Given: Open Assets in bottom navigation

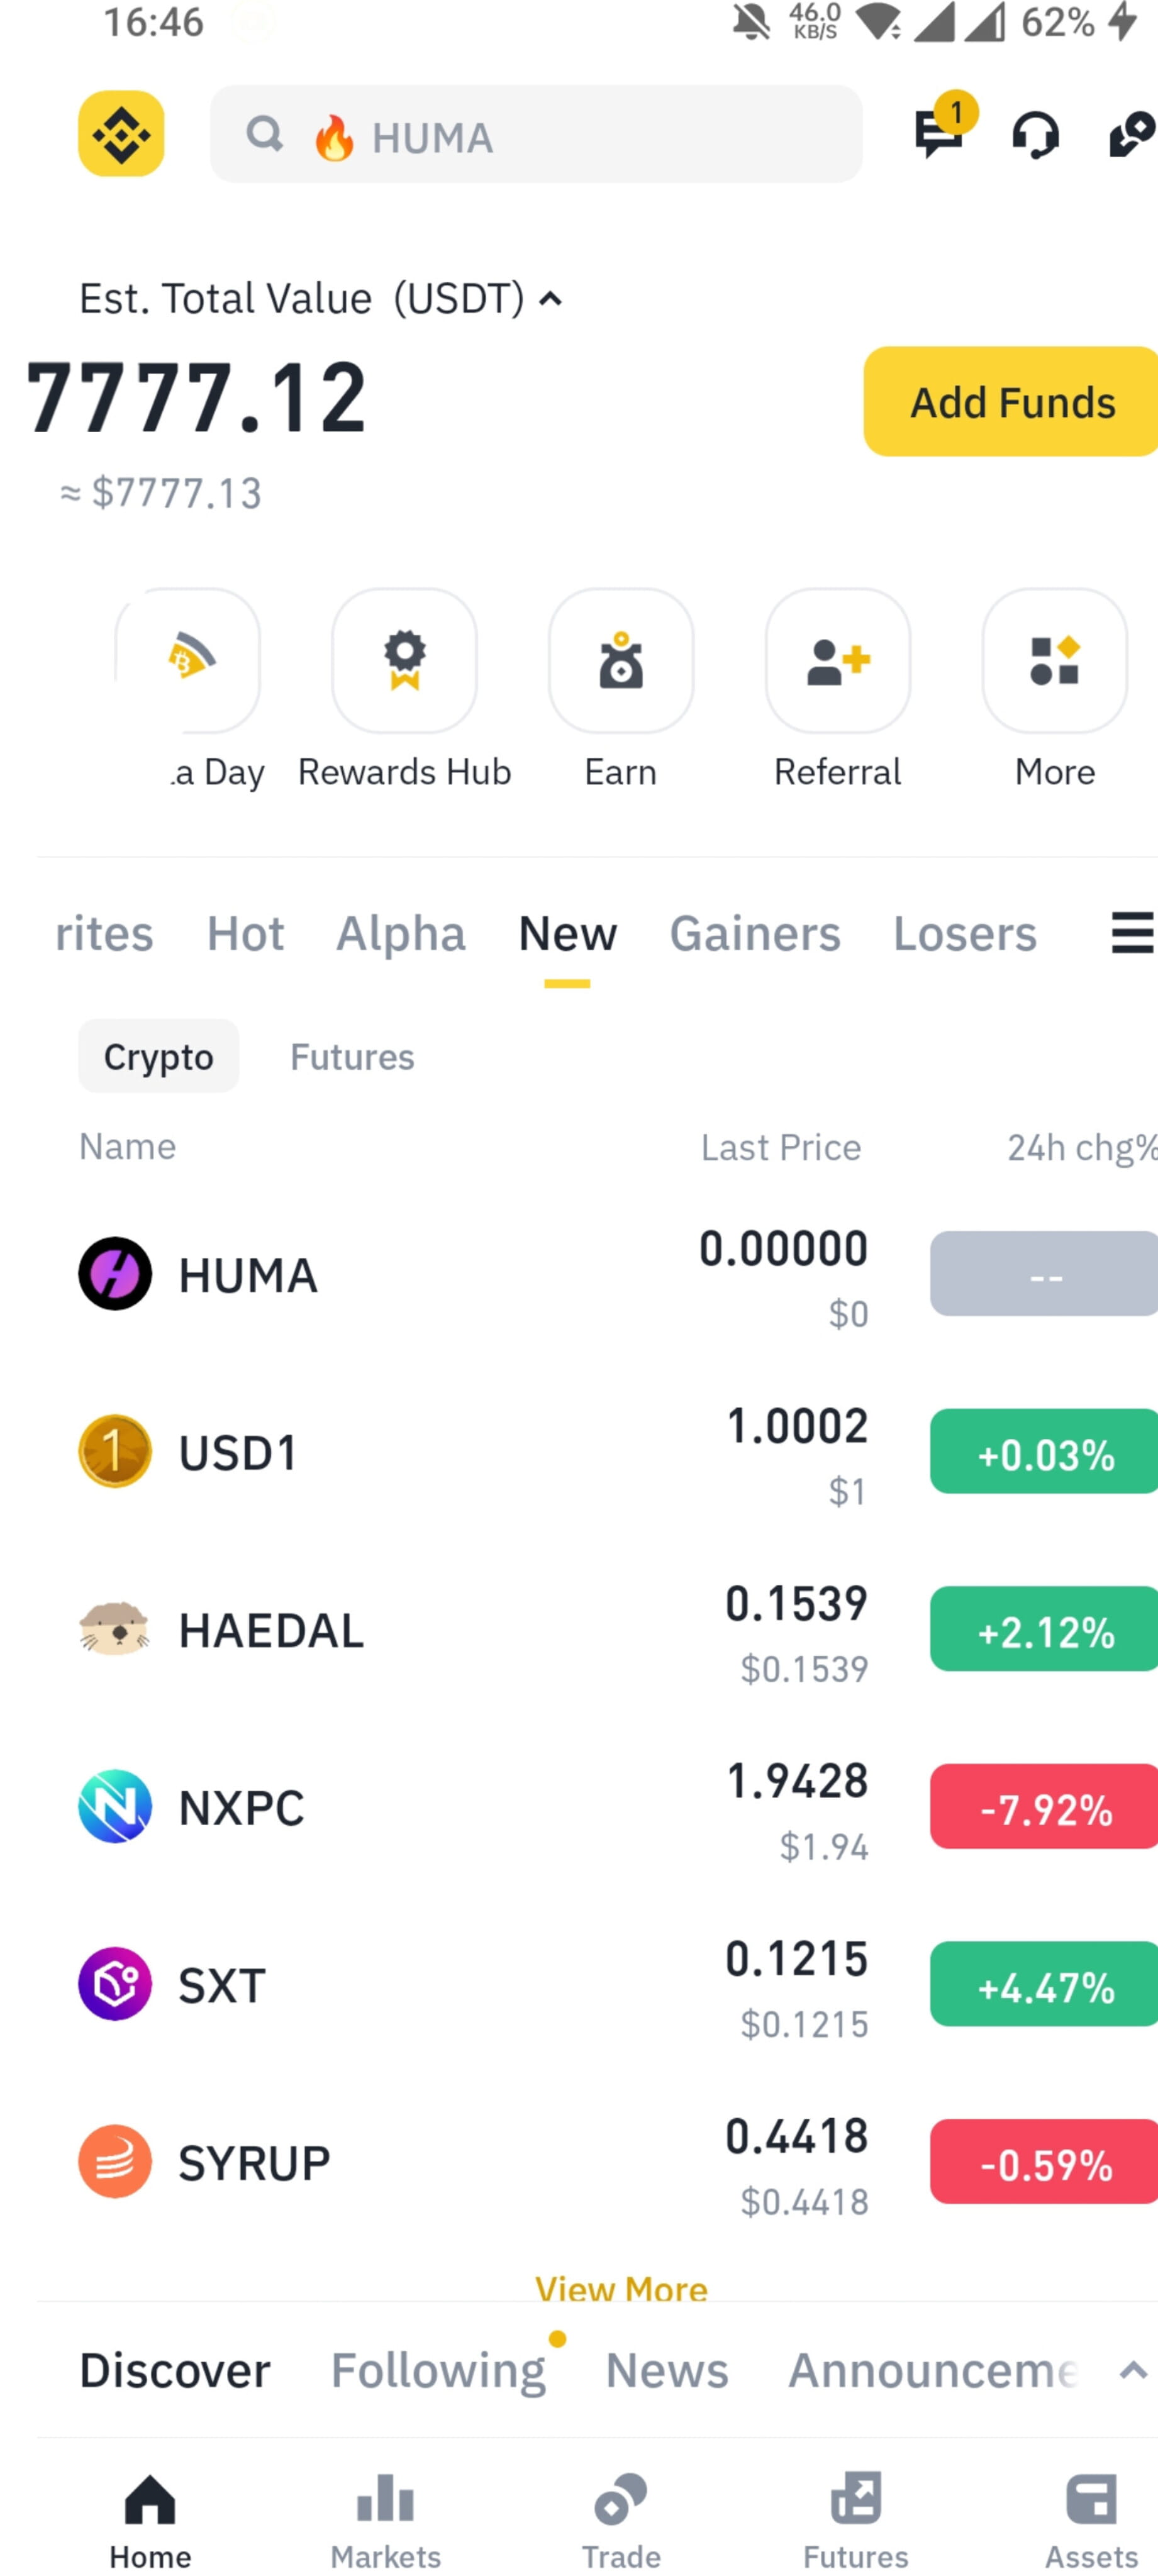Looking at the screenshot, I should 1092,2520.
